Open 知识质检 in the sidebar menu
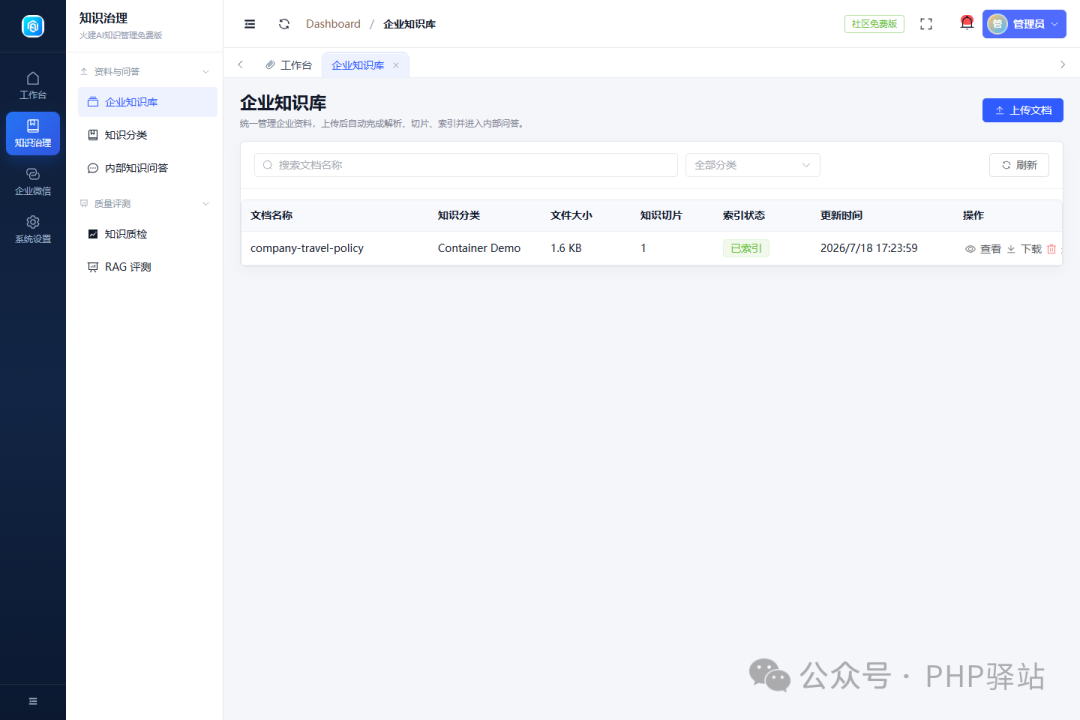 [x=147, y=234]
